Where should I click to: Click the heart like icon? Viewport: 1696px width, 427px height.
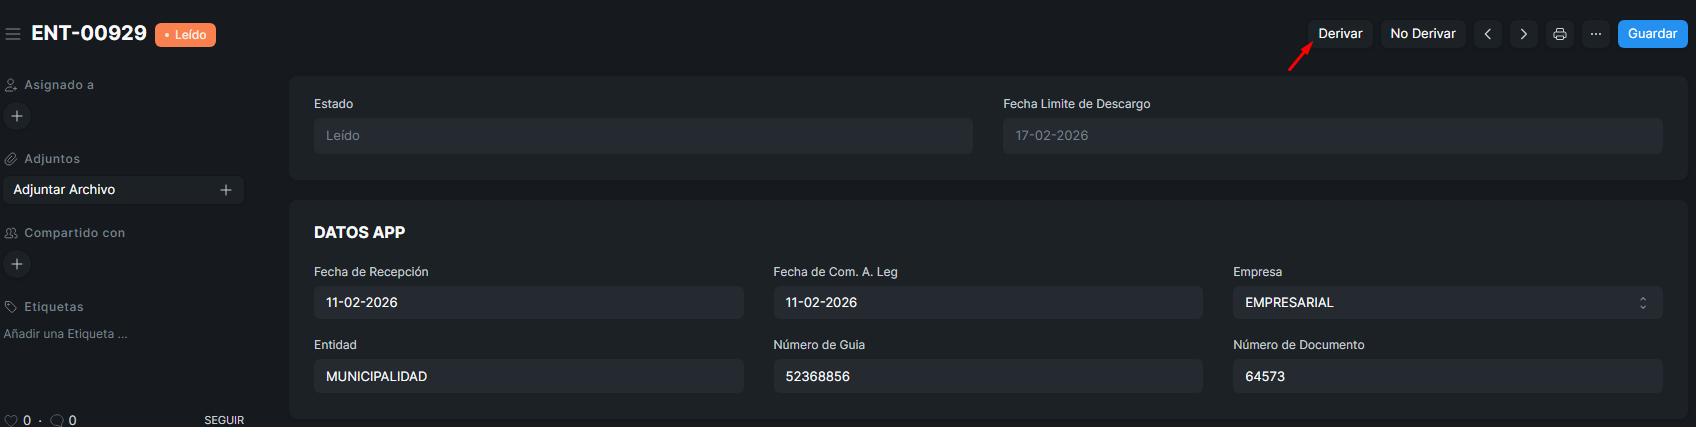pos(12,420)
